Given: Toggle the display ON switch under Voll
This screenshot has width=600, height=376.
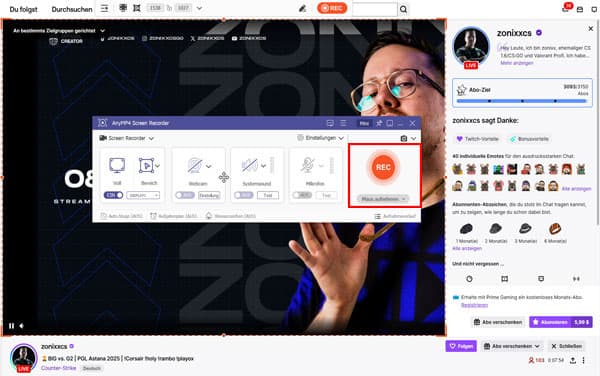Looking at the screenshot, I should 113,195.
